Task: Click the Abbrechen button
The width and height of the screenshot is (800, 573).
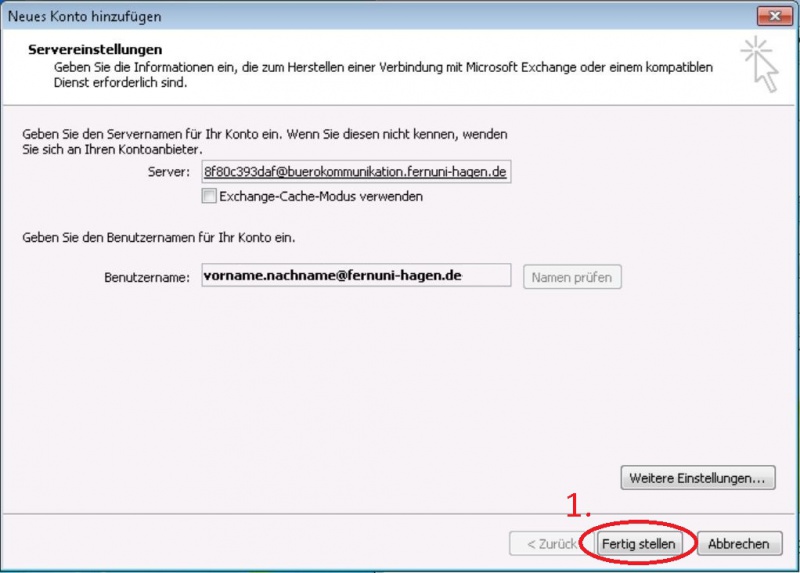Action: pos(739,544)
